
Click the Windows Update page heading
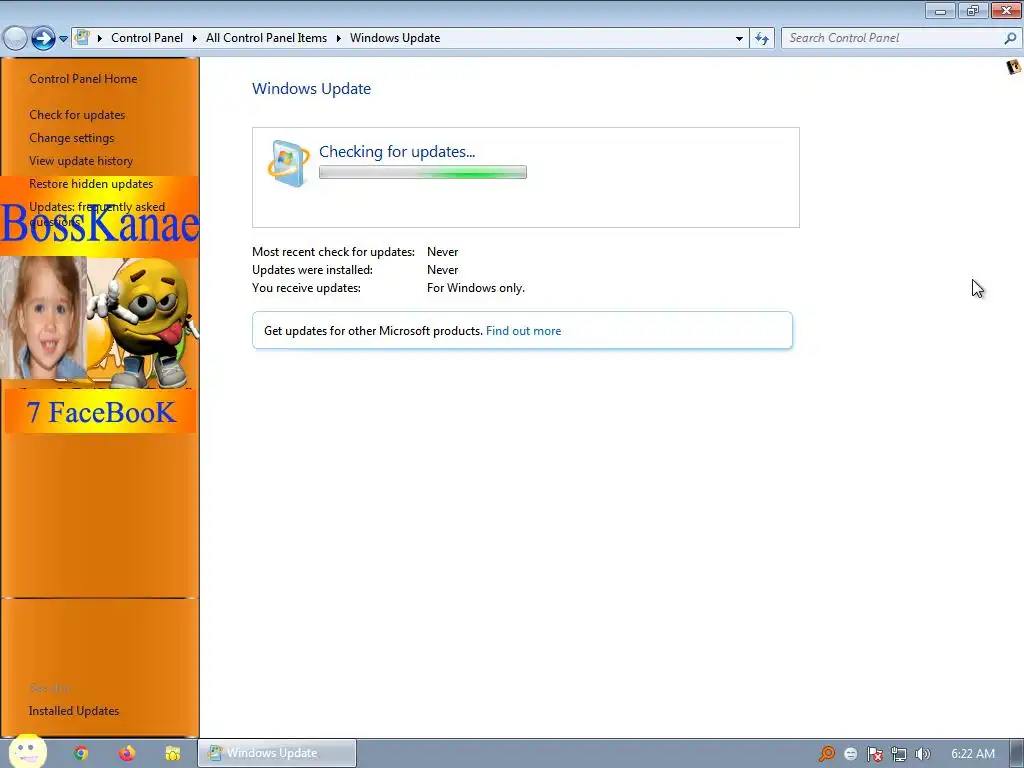coord(312,88)
